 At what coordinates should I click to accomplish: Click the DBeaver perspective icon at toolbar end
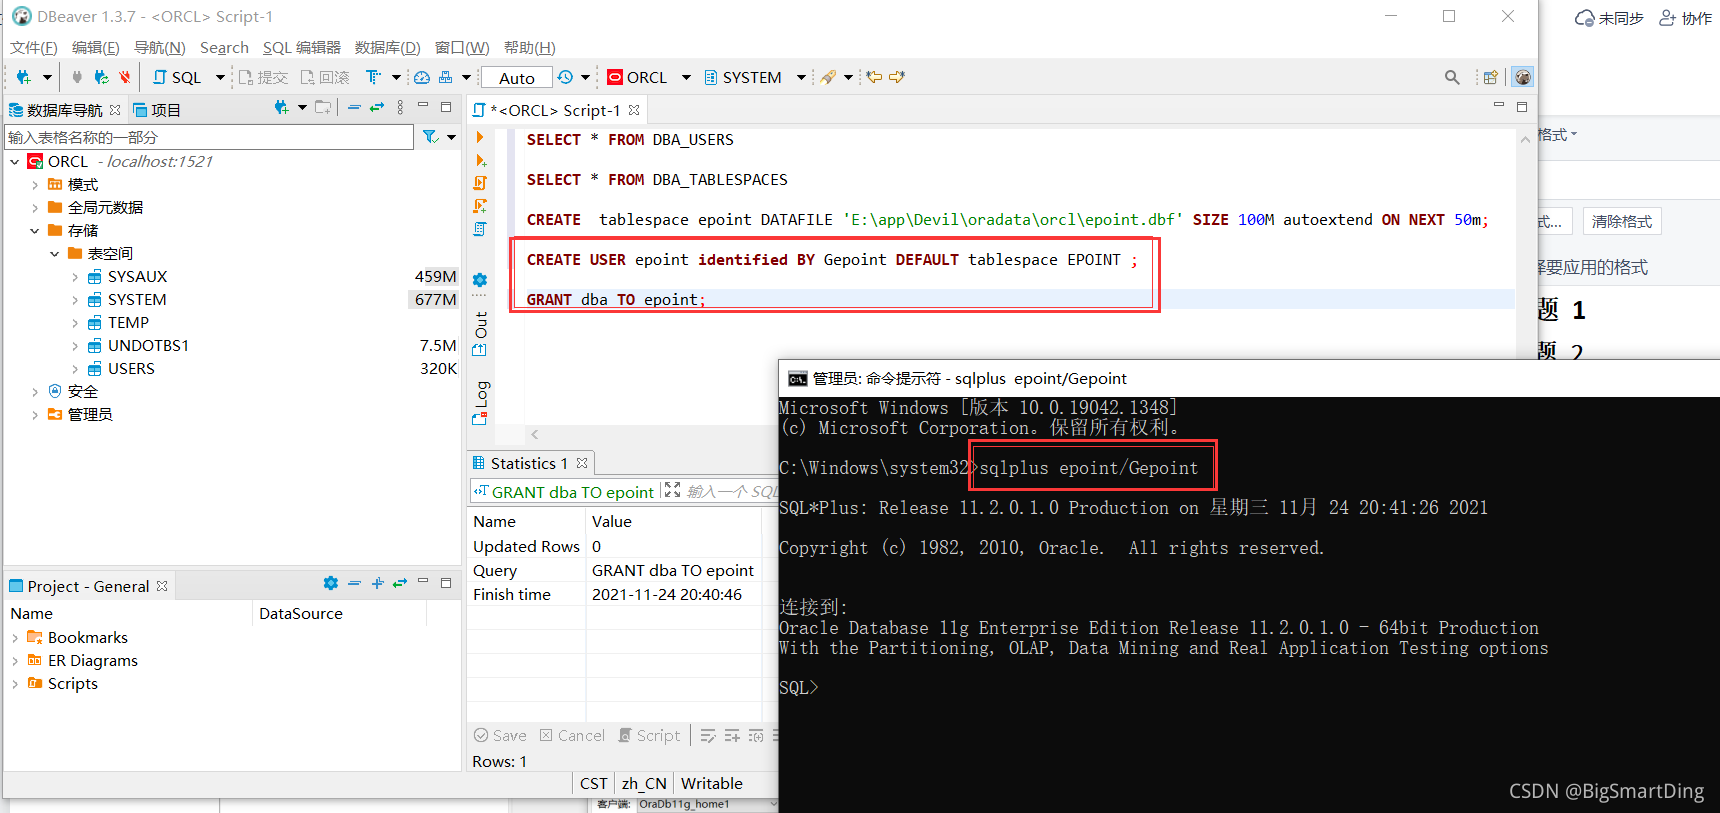click(1522, 77)
